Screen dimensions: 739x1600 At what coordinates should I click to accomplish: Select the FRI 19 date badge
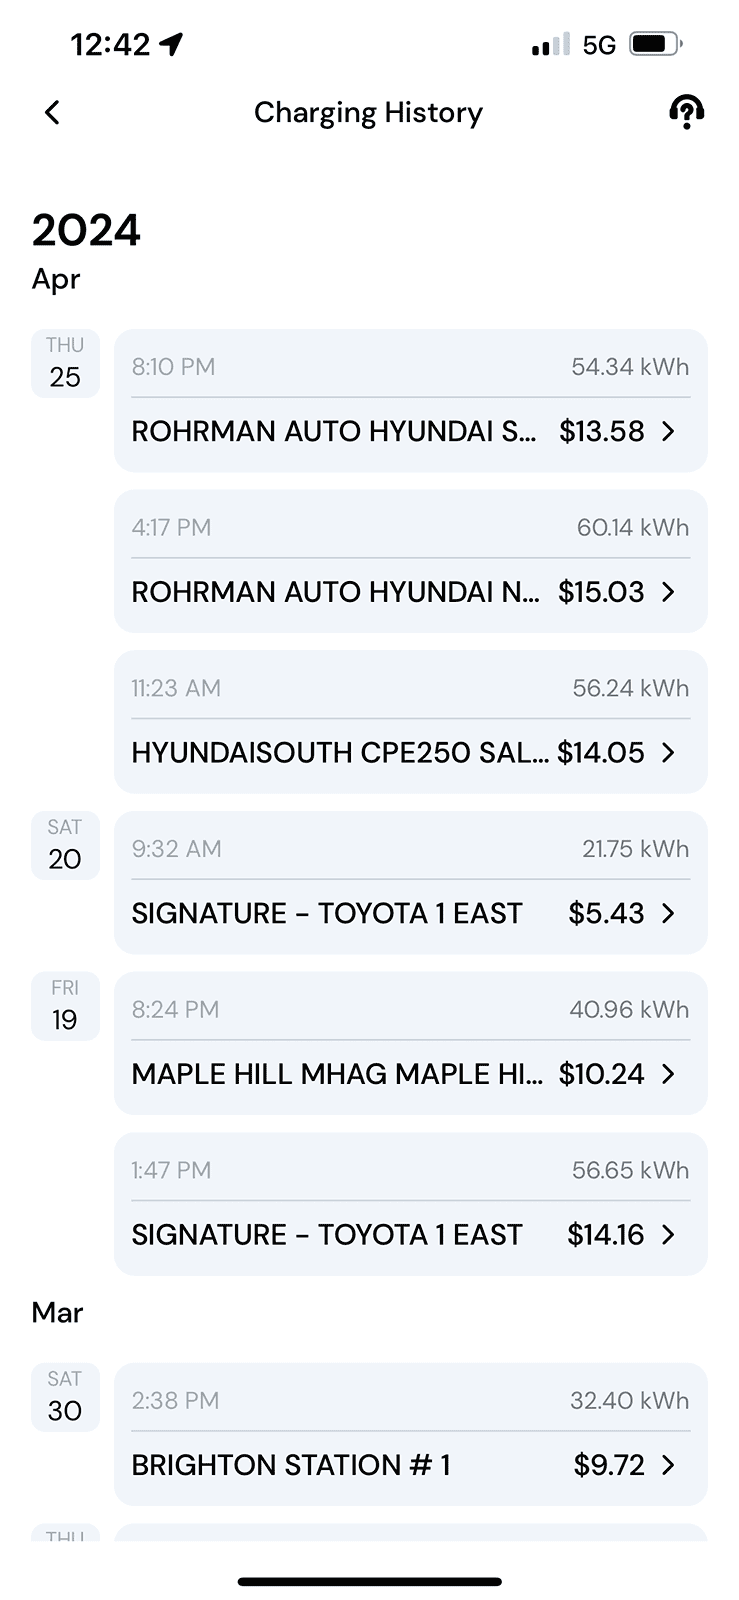[x=65, y=1006]
